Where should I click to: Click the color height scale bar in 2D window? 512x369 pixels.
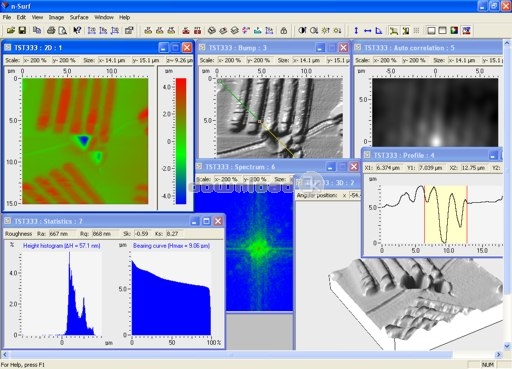(x=181, y=141)
